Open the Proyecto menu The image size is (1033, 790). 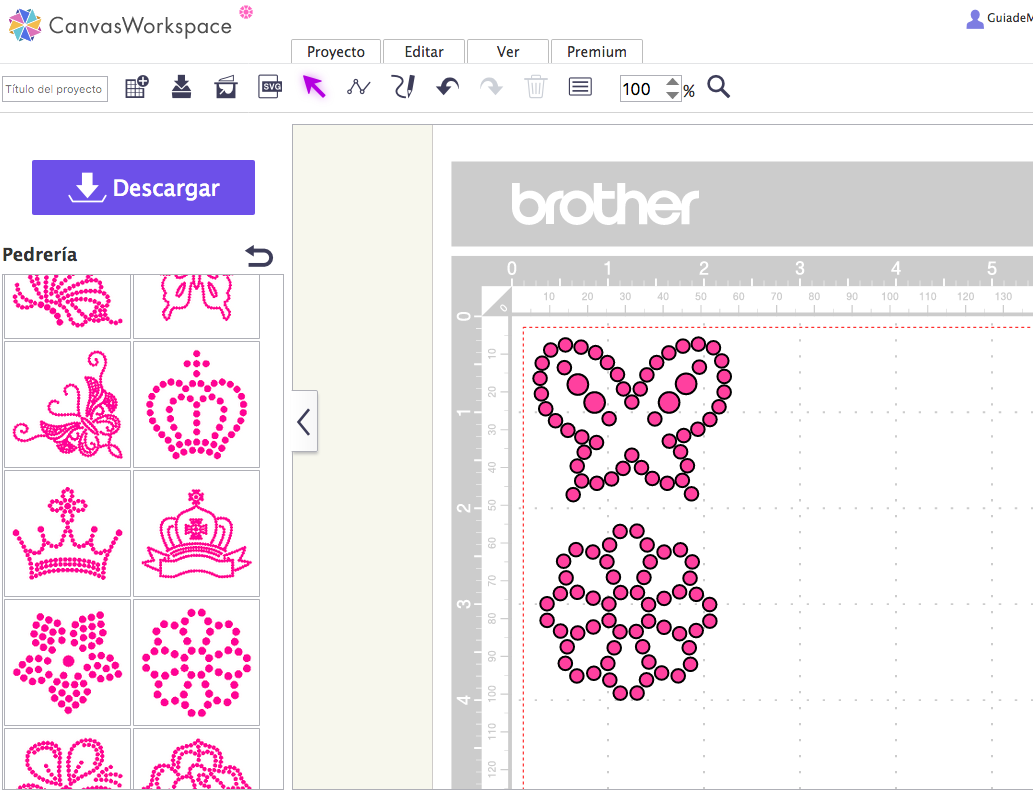[336, 51]
